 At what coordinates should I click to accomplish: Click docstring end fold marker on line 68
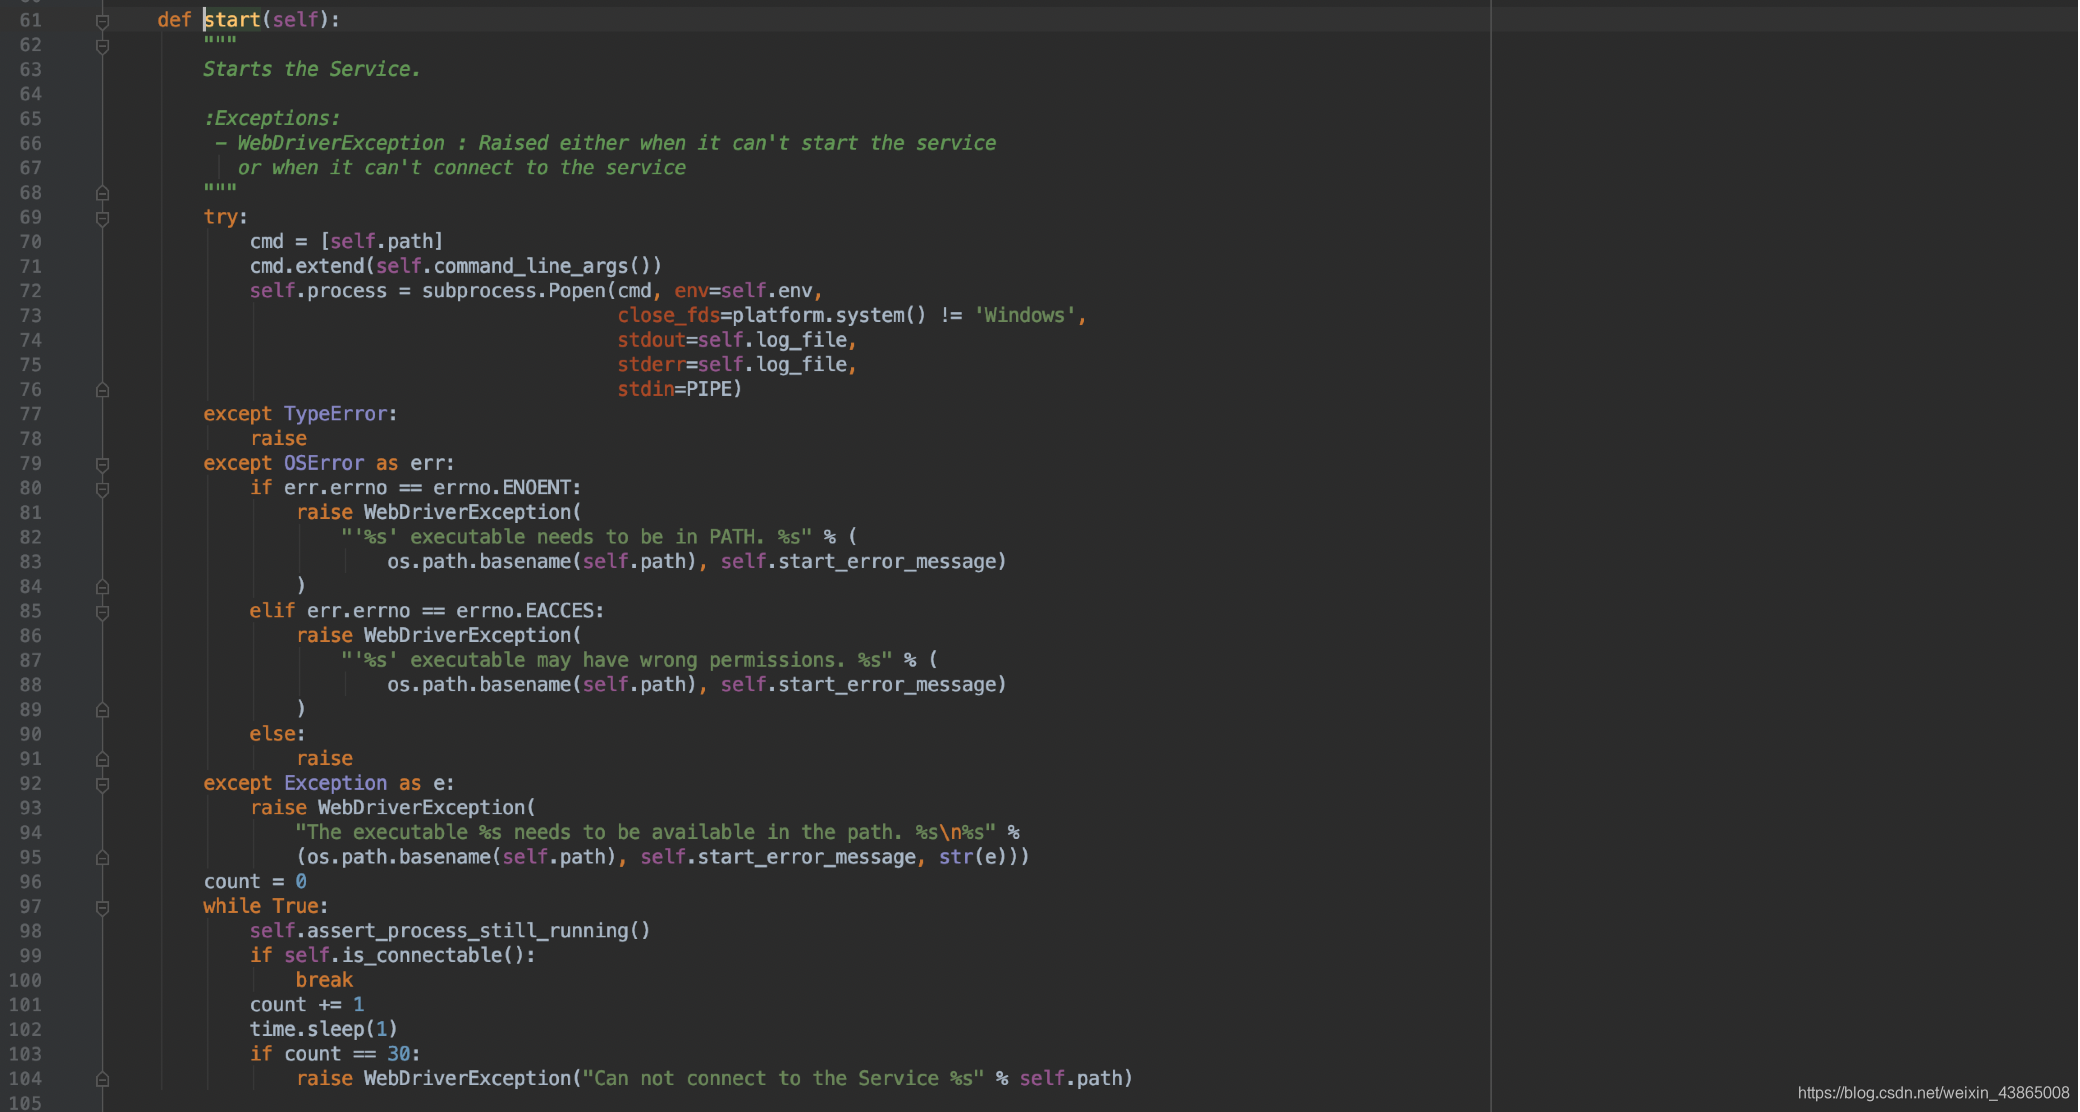102,192
